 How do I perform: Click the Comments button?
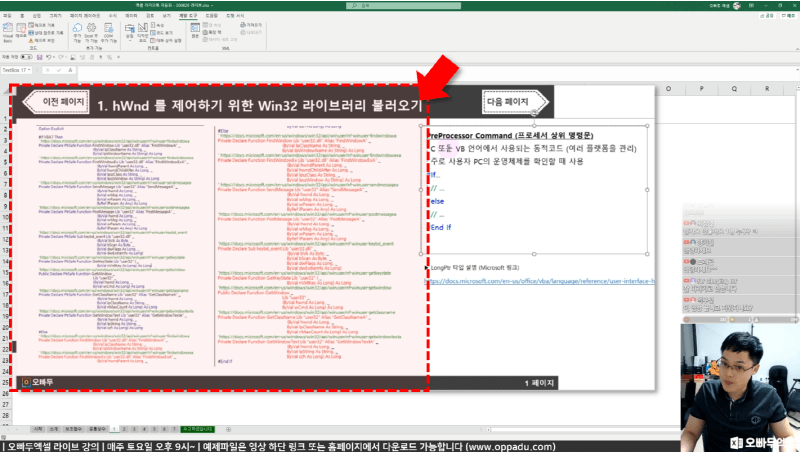point(788,16)
